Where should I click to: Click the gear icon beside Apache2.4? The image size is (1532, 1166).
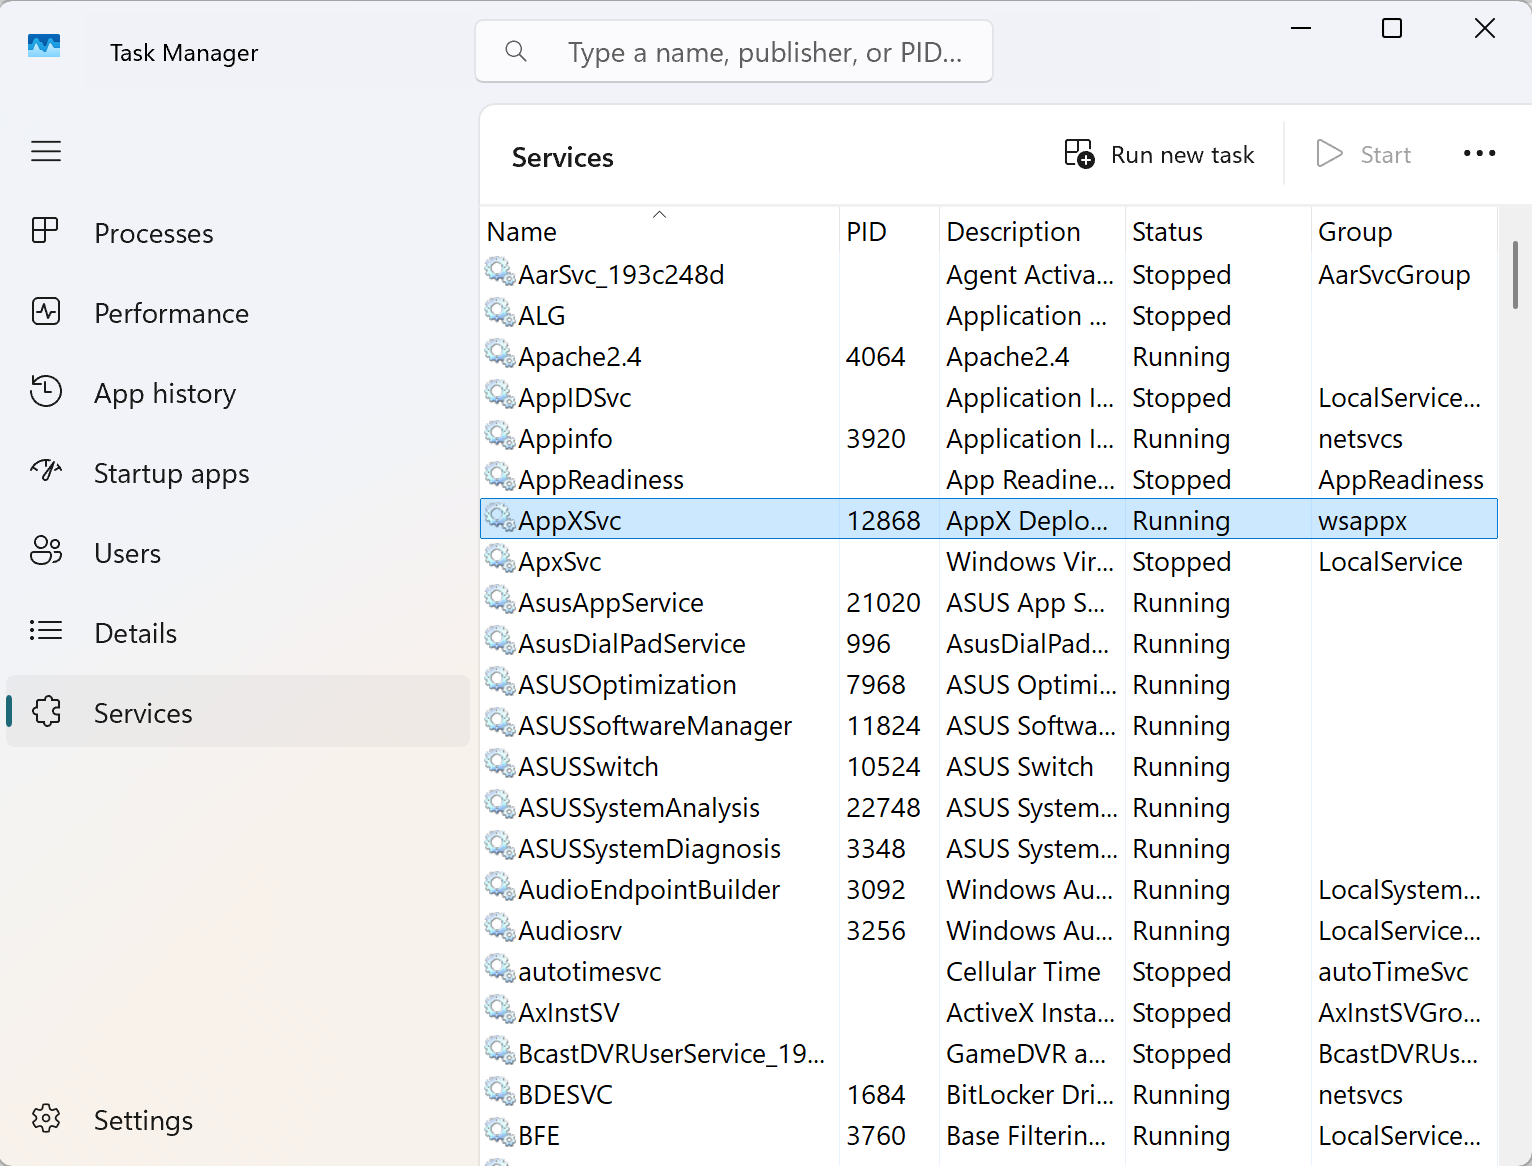coord(500,354)
